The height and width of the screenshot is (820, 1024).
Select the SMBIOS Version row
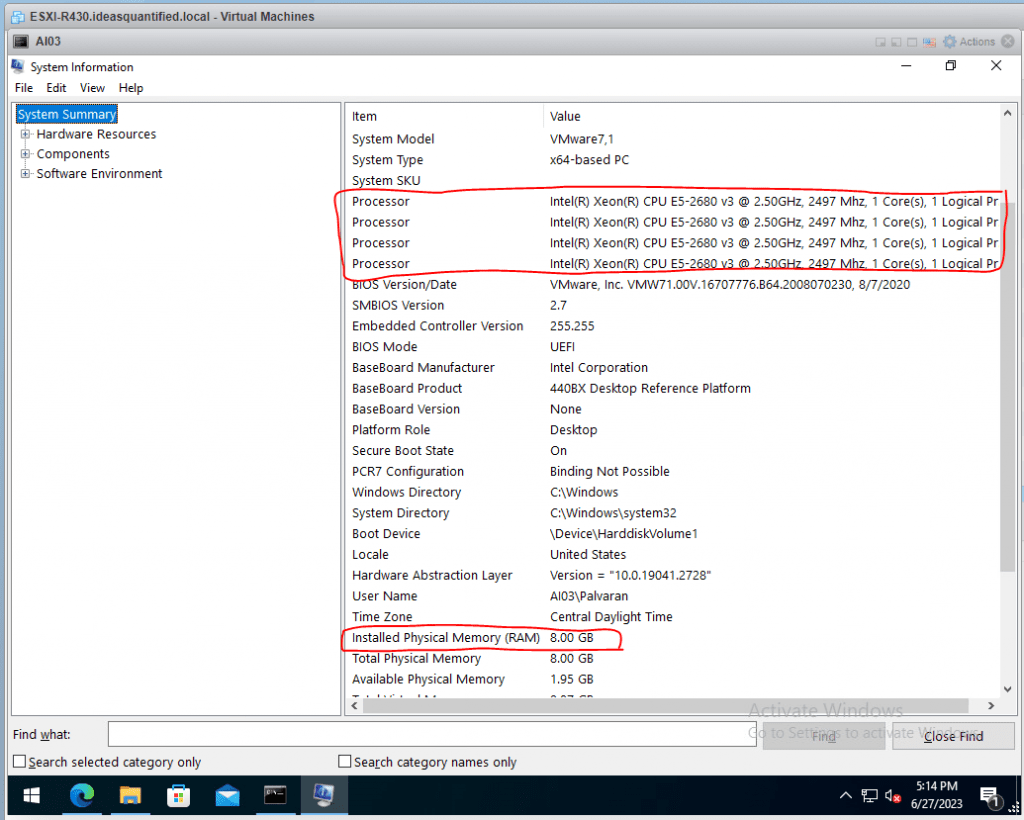[673, 306]
